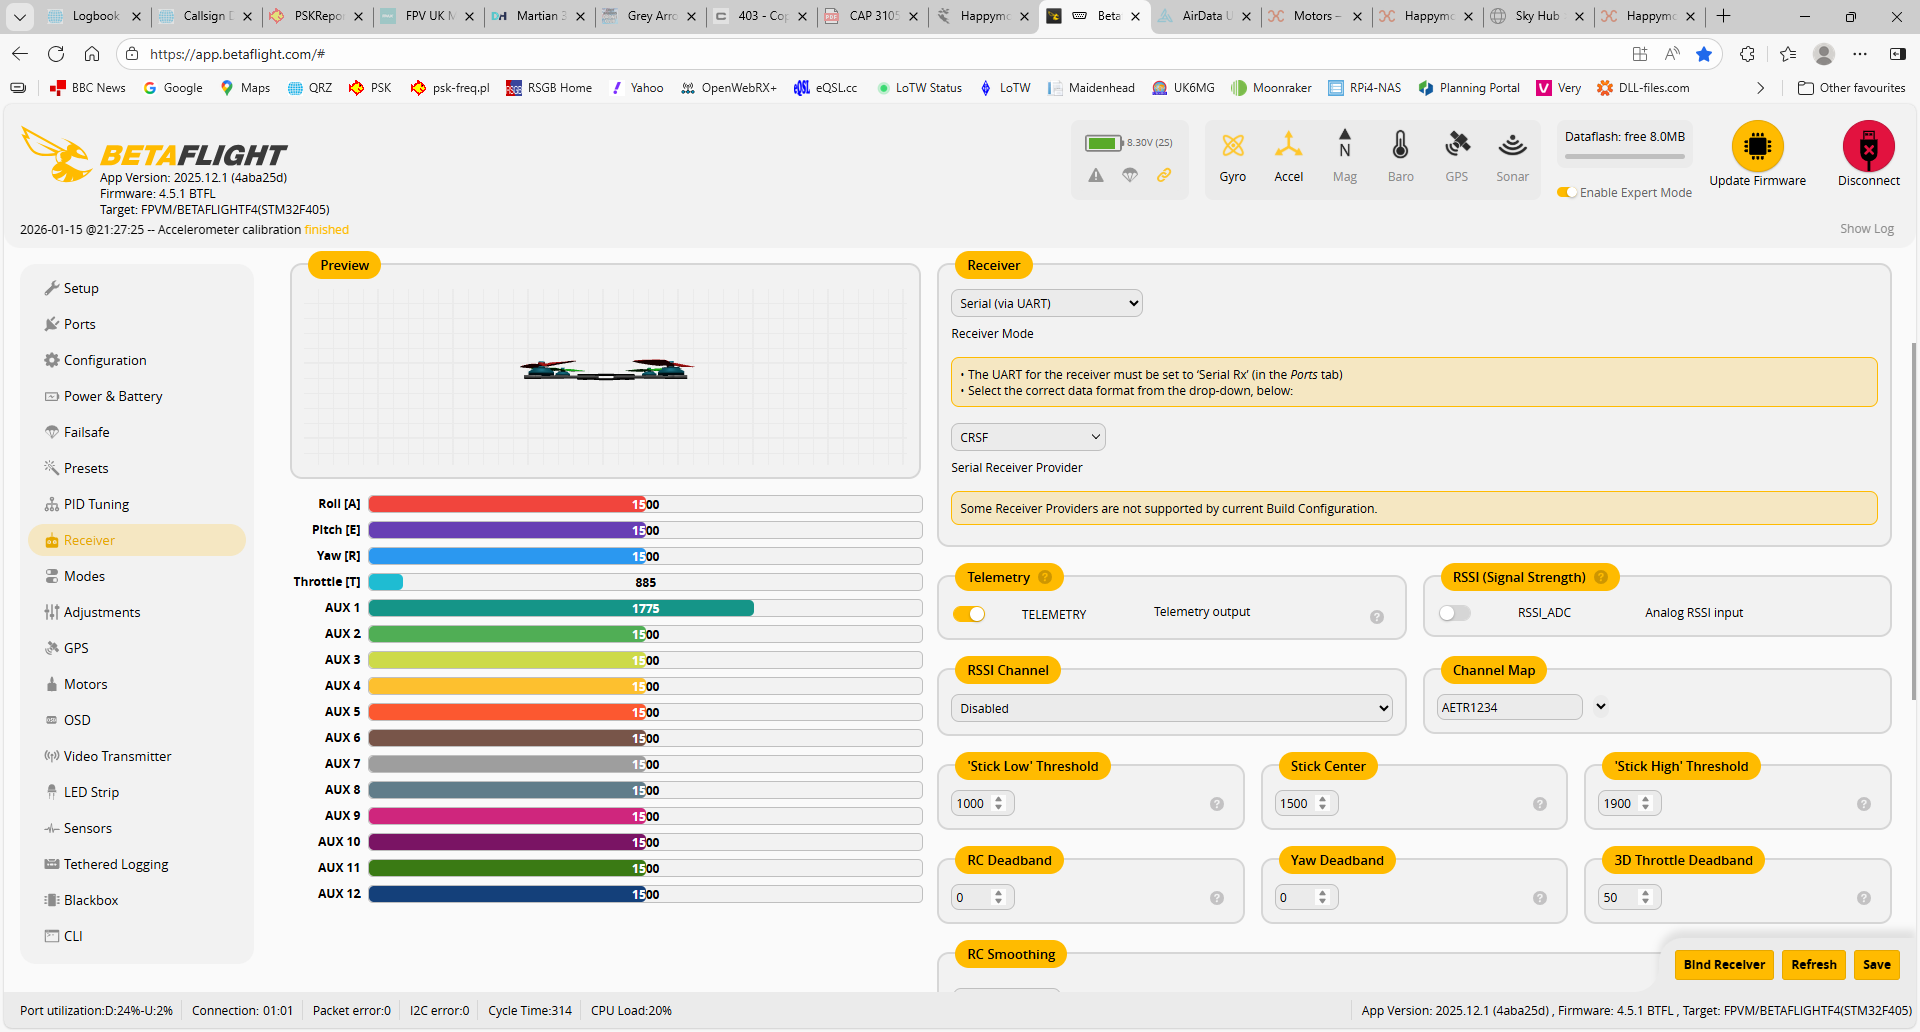Click the battery voltage indicator icon
Viewport: 1920px width, 1032px height.
pyautogui.click(x=1103, y=143)
